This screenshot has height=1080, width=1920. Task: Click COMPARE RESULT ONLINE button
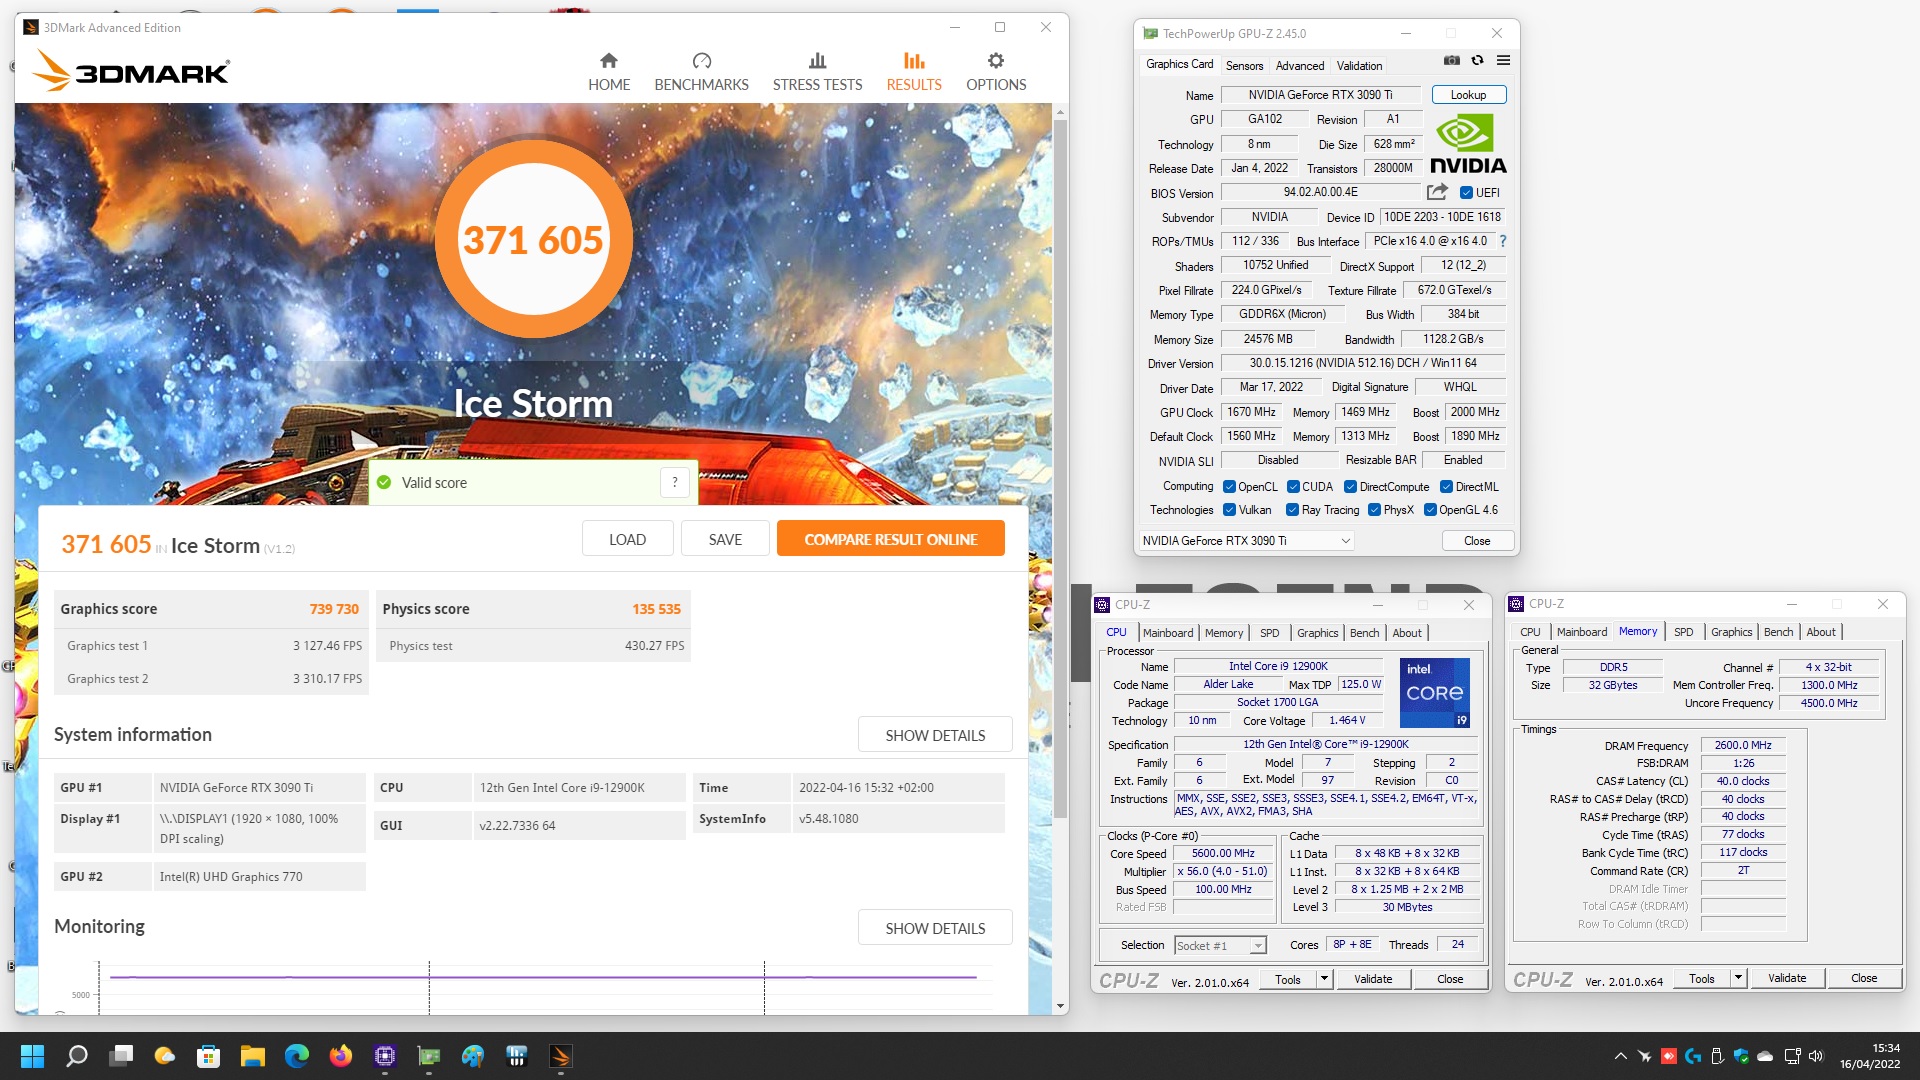click(890, 539)
